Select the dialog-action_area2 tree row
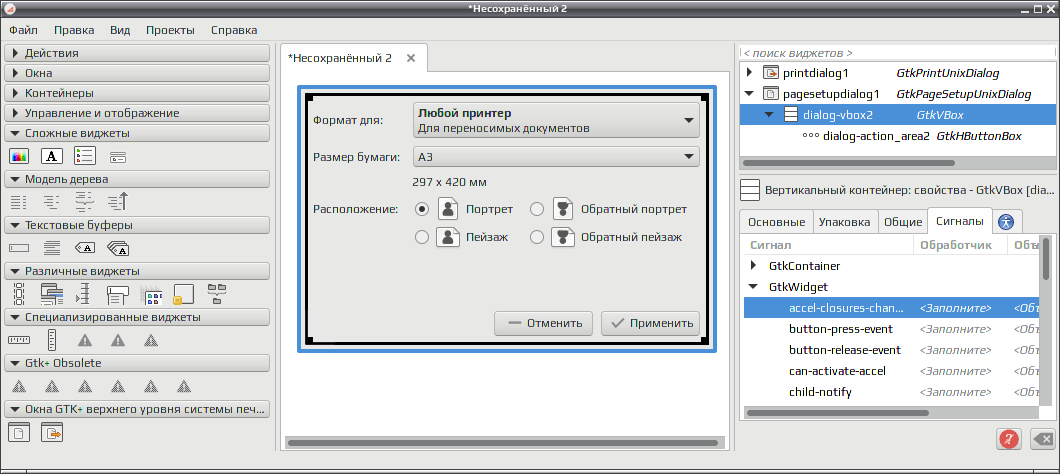This screenshot has height=474, width=1060. [898, 136]
